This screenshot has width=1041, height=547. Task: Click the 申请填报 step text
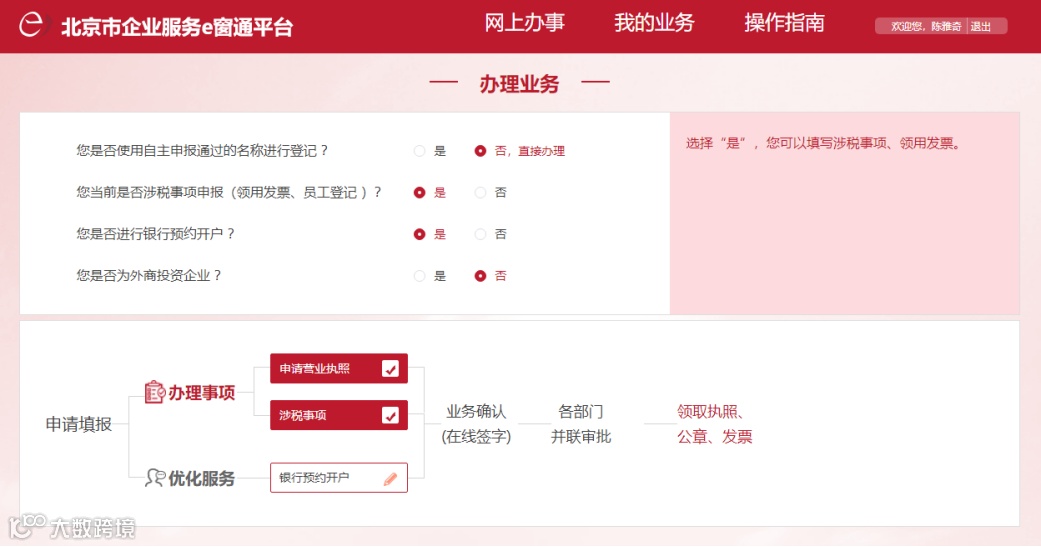coord(78,425)
